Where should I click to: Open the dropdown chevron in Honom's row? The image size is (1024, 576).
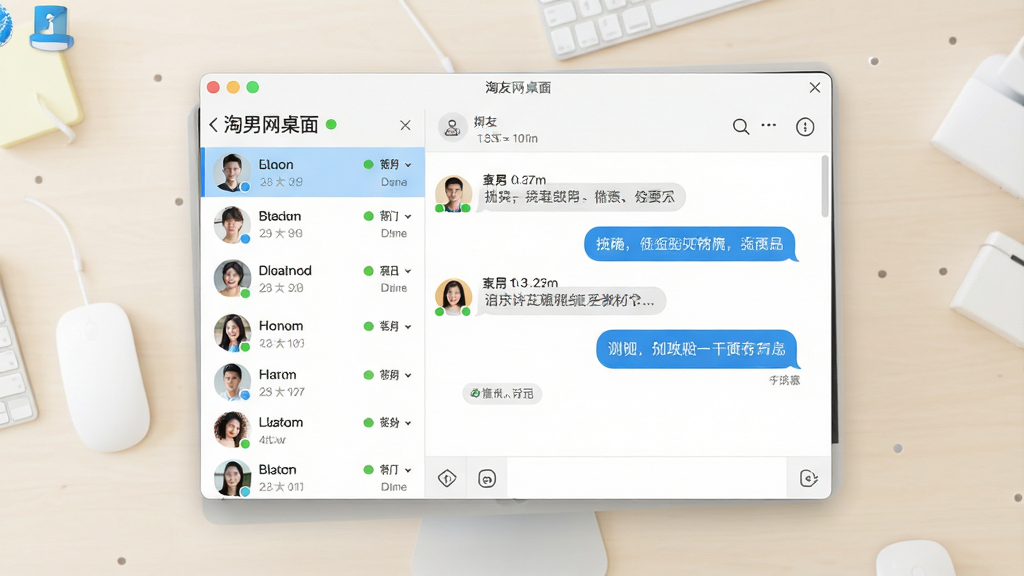click(x=408, y=327)
